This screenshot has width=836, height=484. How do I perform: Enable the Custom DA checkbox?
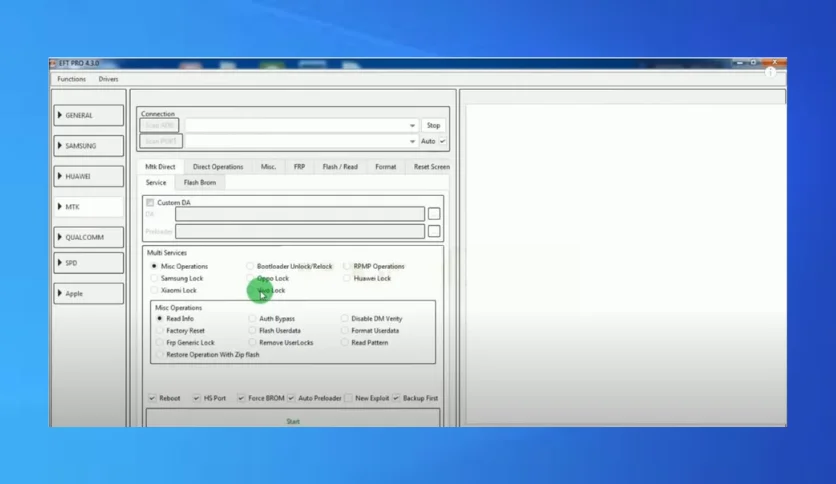tap(150, 203)
